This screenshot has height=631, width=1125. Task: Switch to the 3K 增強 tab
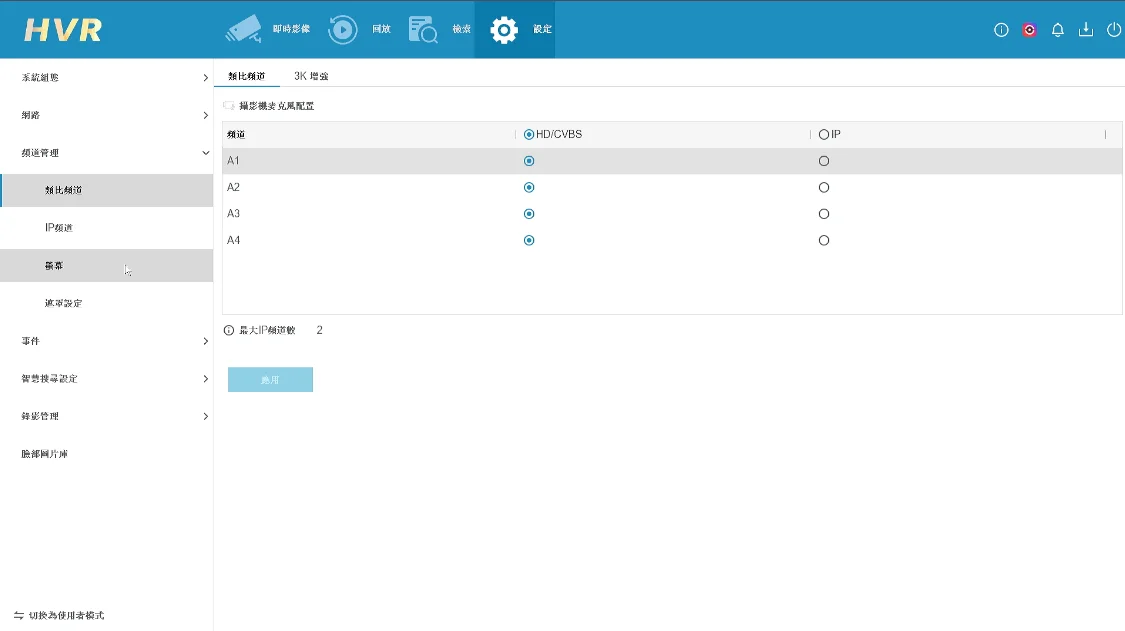(311, 76)
